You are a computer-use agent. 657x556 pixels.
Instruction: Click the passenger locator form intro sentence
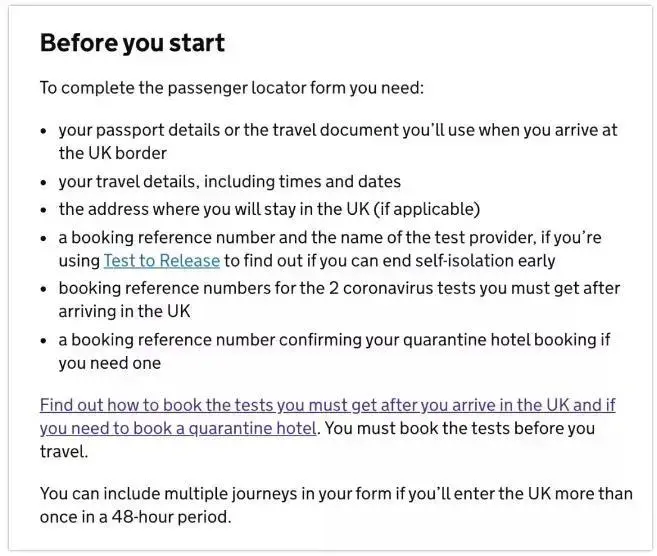coord(232,88)
